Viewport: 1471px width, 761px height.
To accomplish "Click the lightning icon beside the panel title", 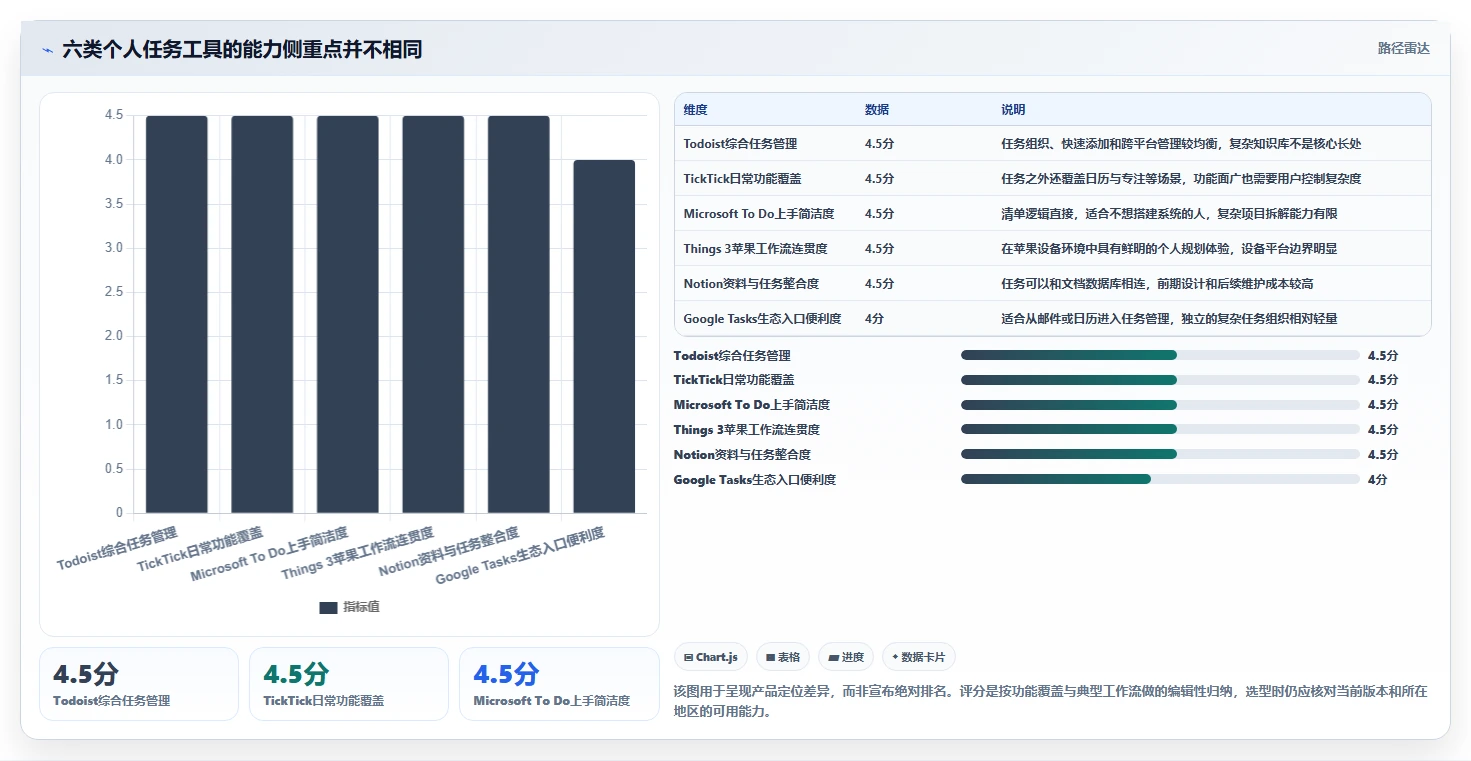I will pos(47,49).
